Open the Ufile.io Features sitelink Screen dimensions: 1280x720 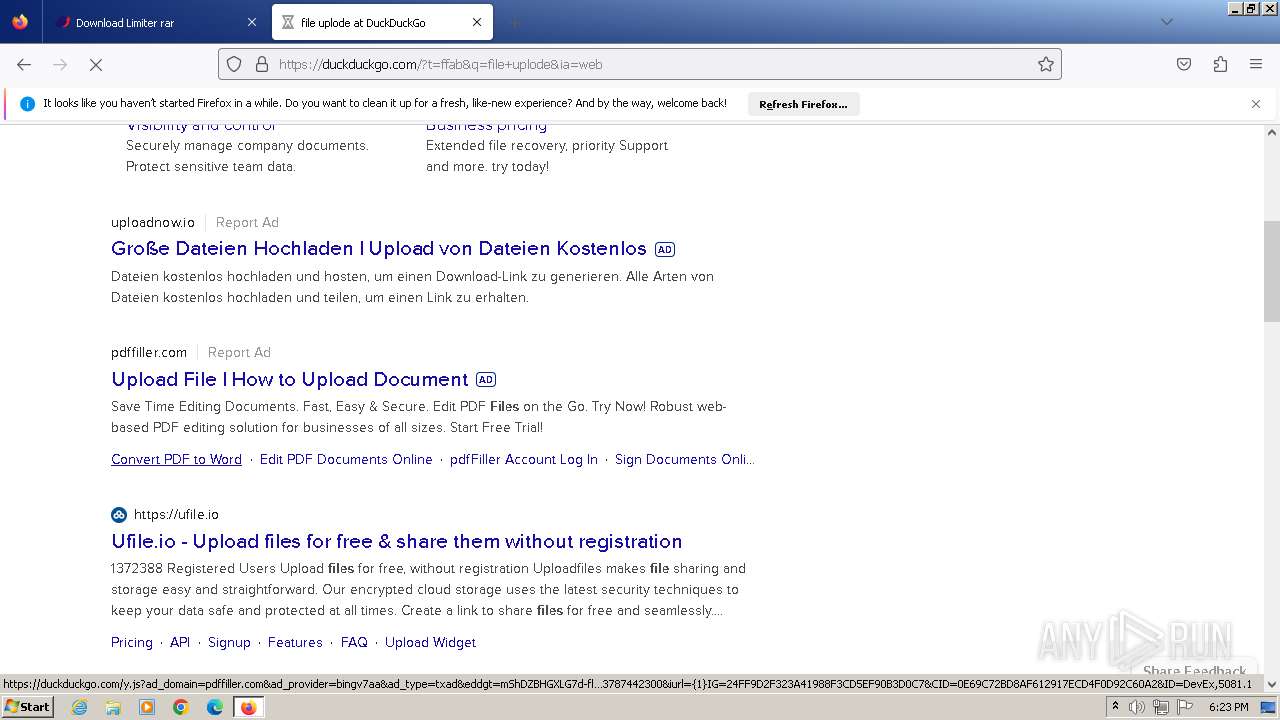click(295, 642)
